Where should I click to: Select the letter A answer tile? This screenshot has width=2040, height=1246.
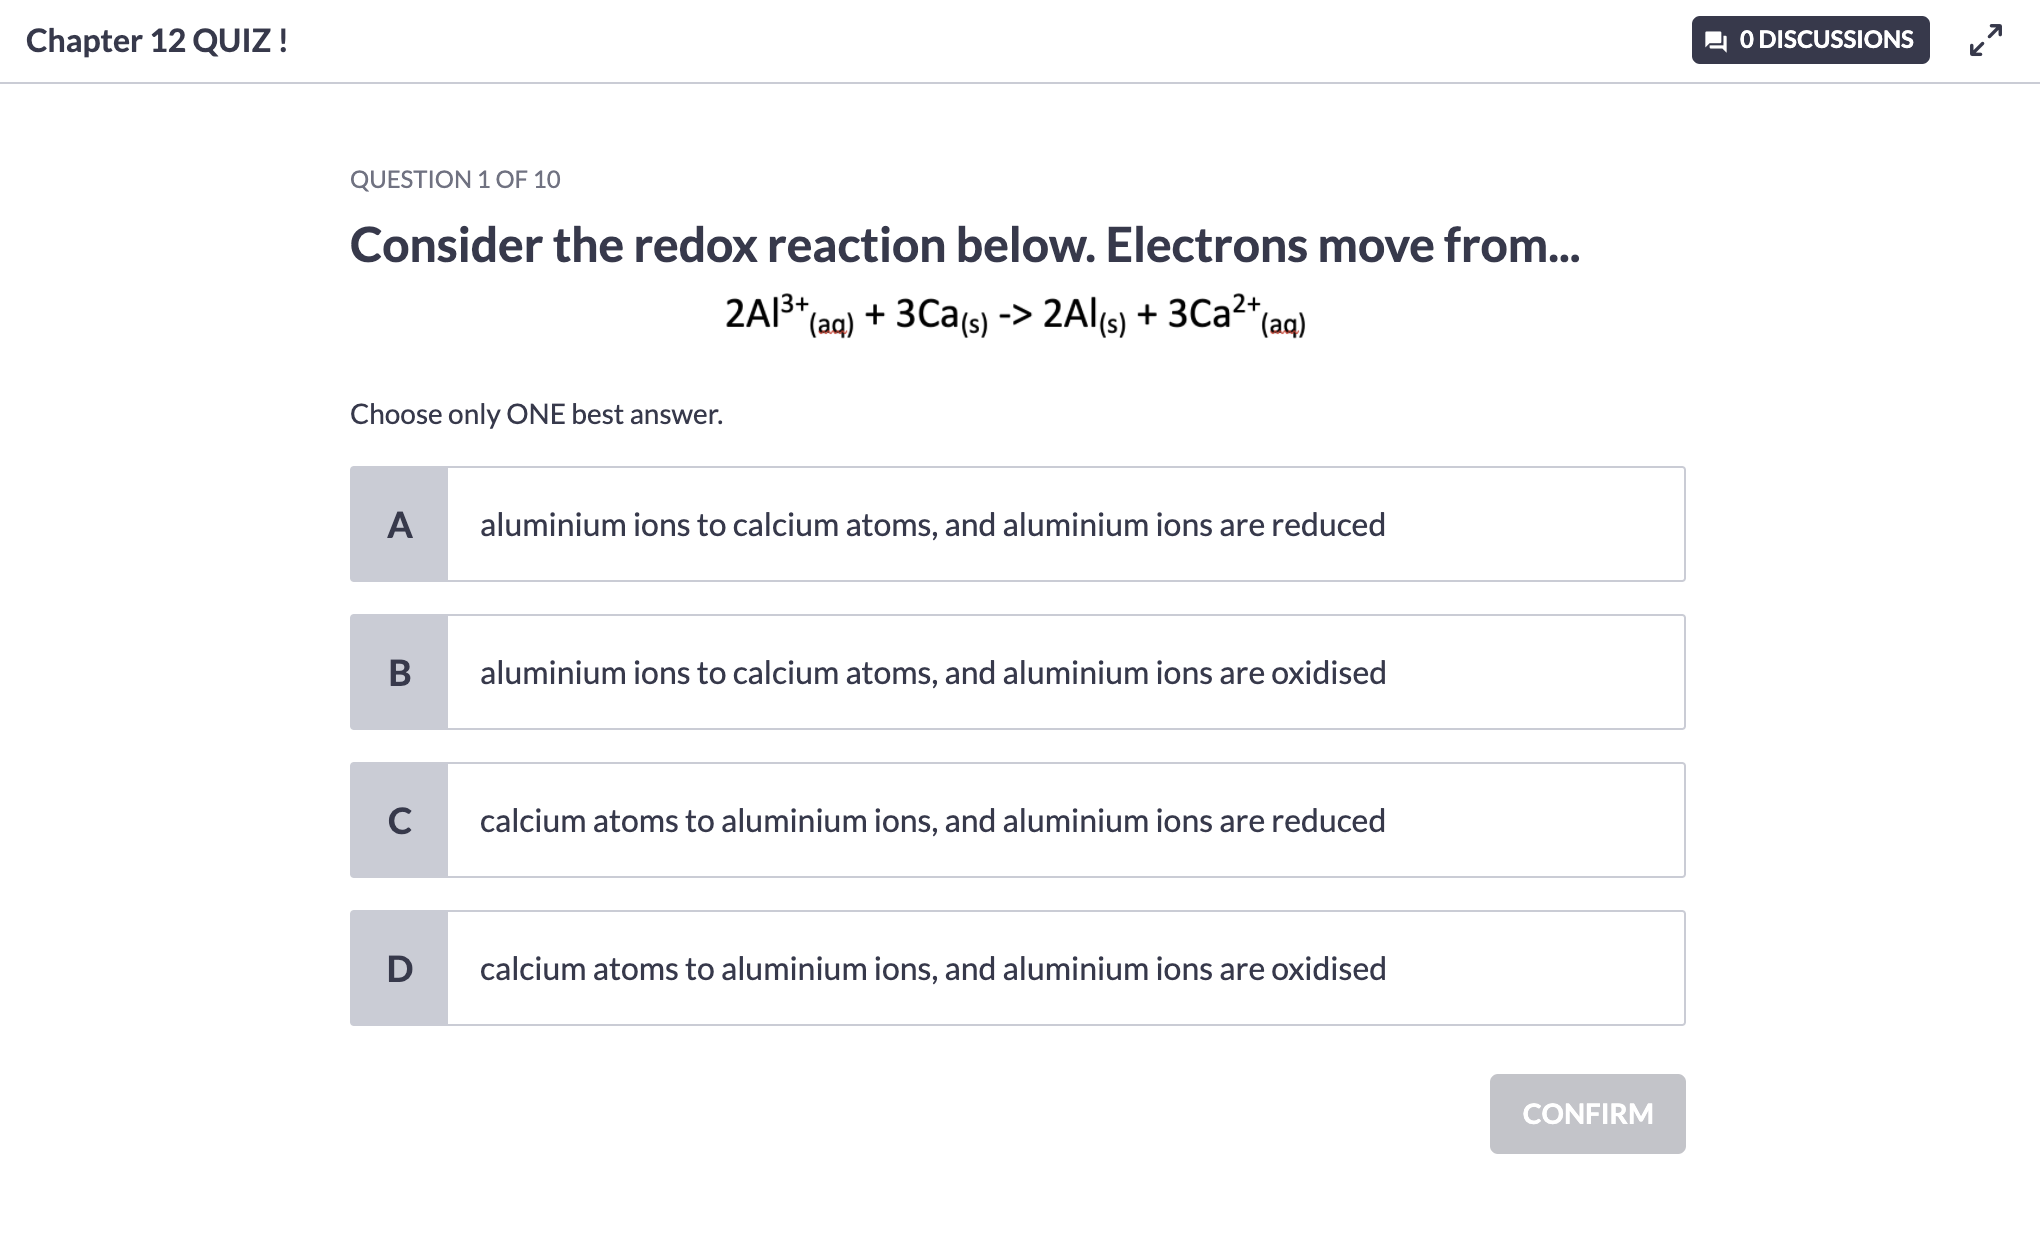[x=399, y=524]
